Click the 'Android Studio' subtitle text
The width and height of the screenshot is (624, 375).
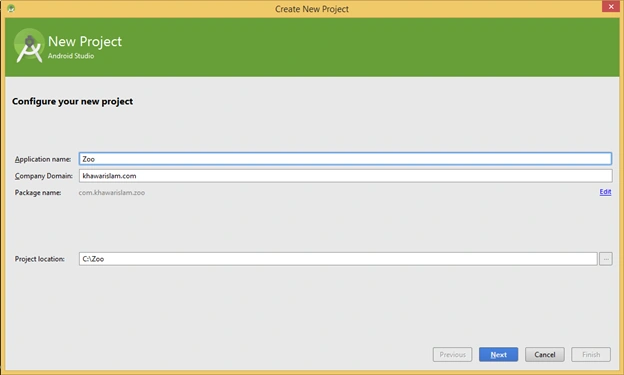point(71,56)
